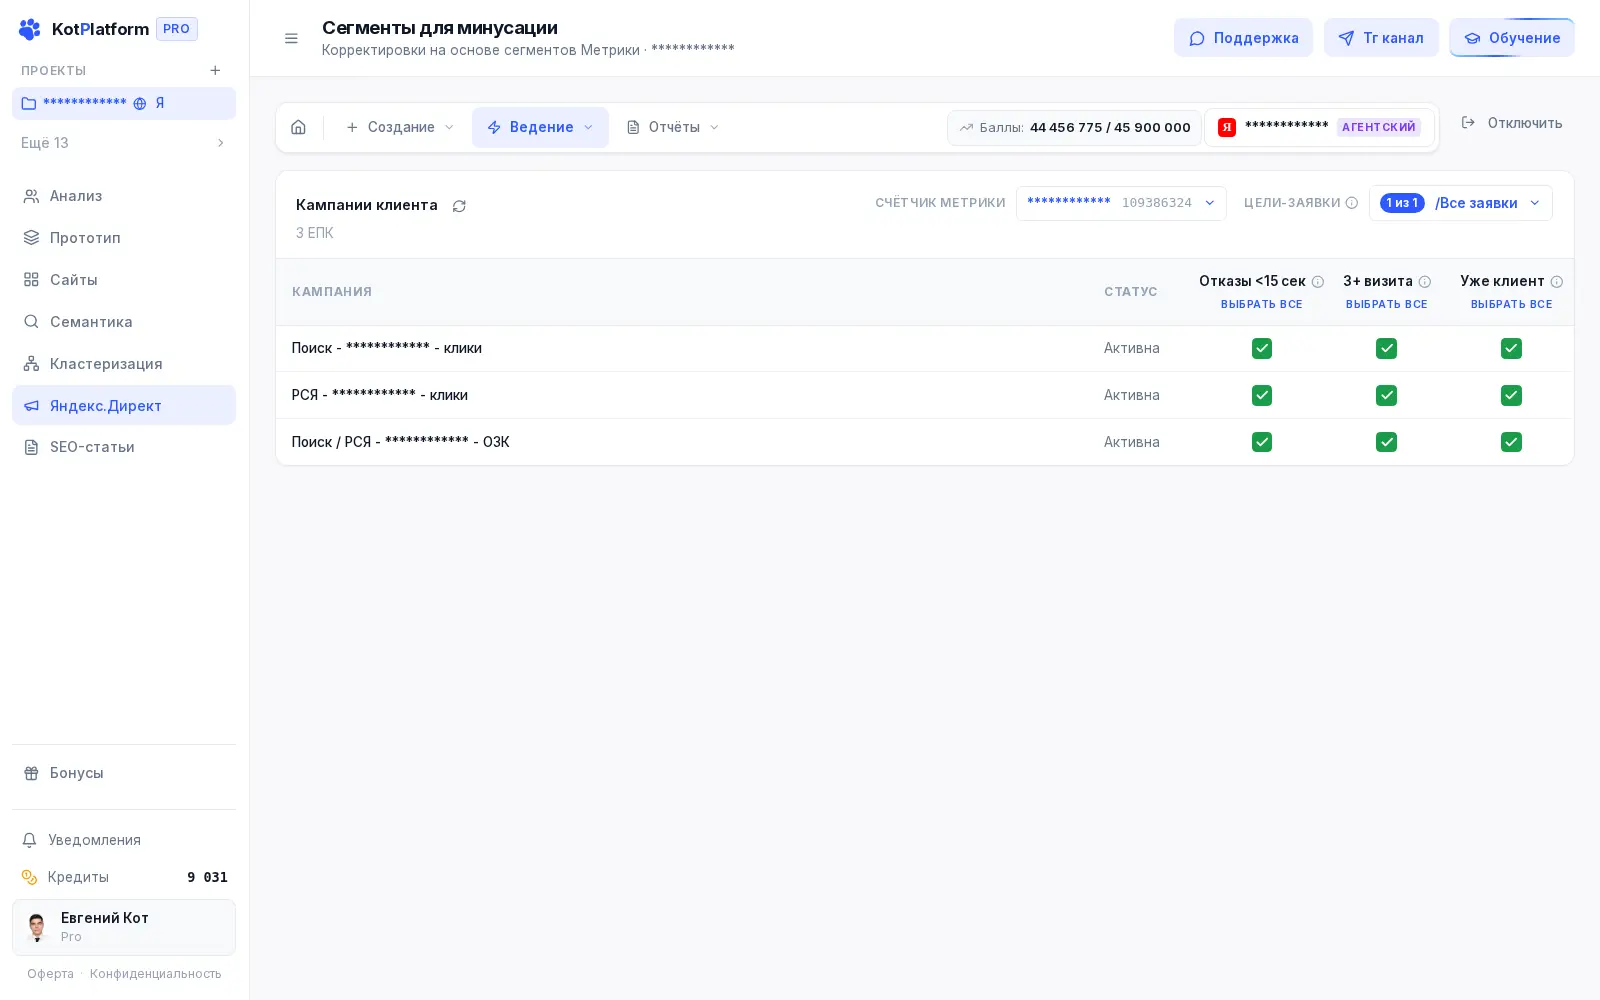
Task: Open the Все заявки goals dropdown
Action: (1461, 203)
